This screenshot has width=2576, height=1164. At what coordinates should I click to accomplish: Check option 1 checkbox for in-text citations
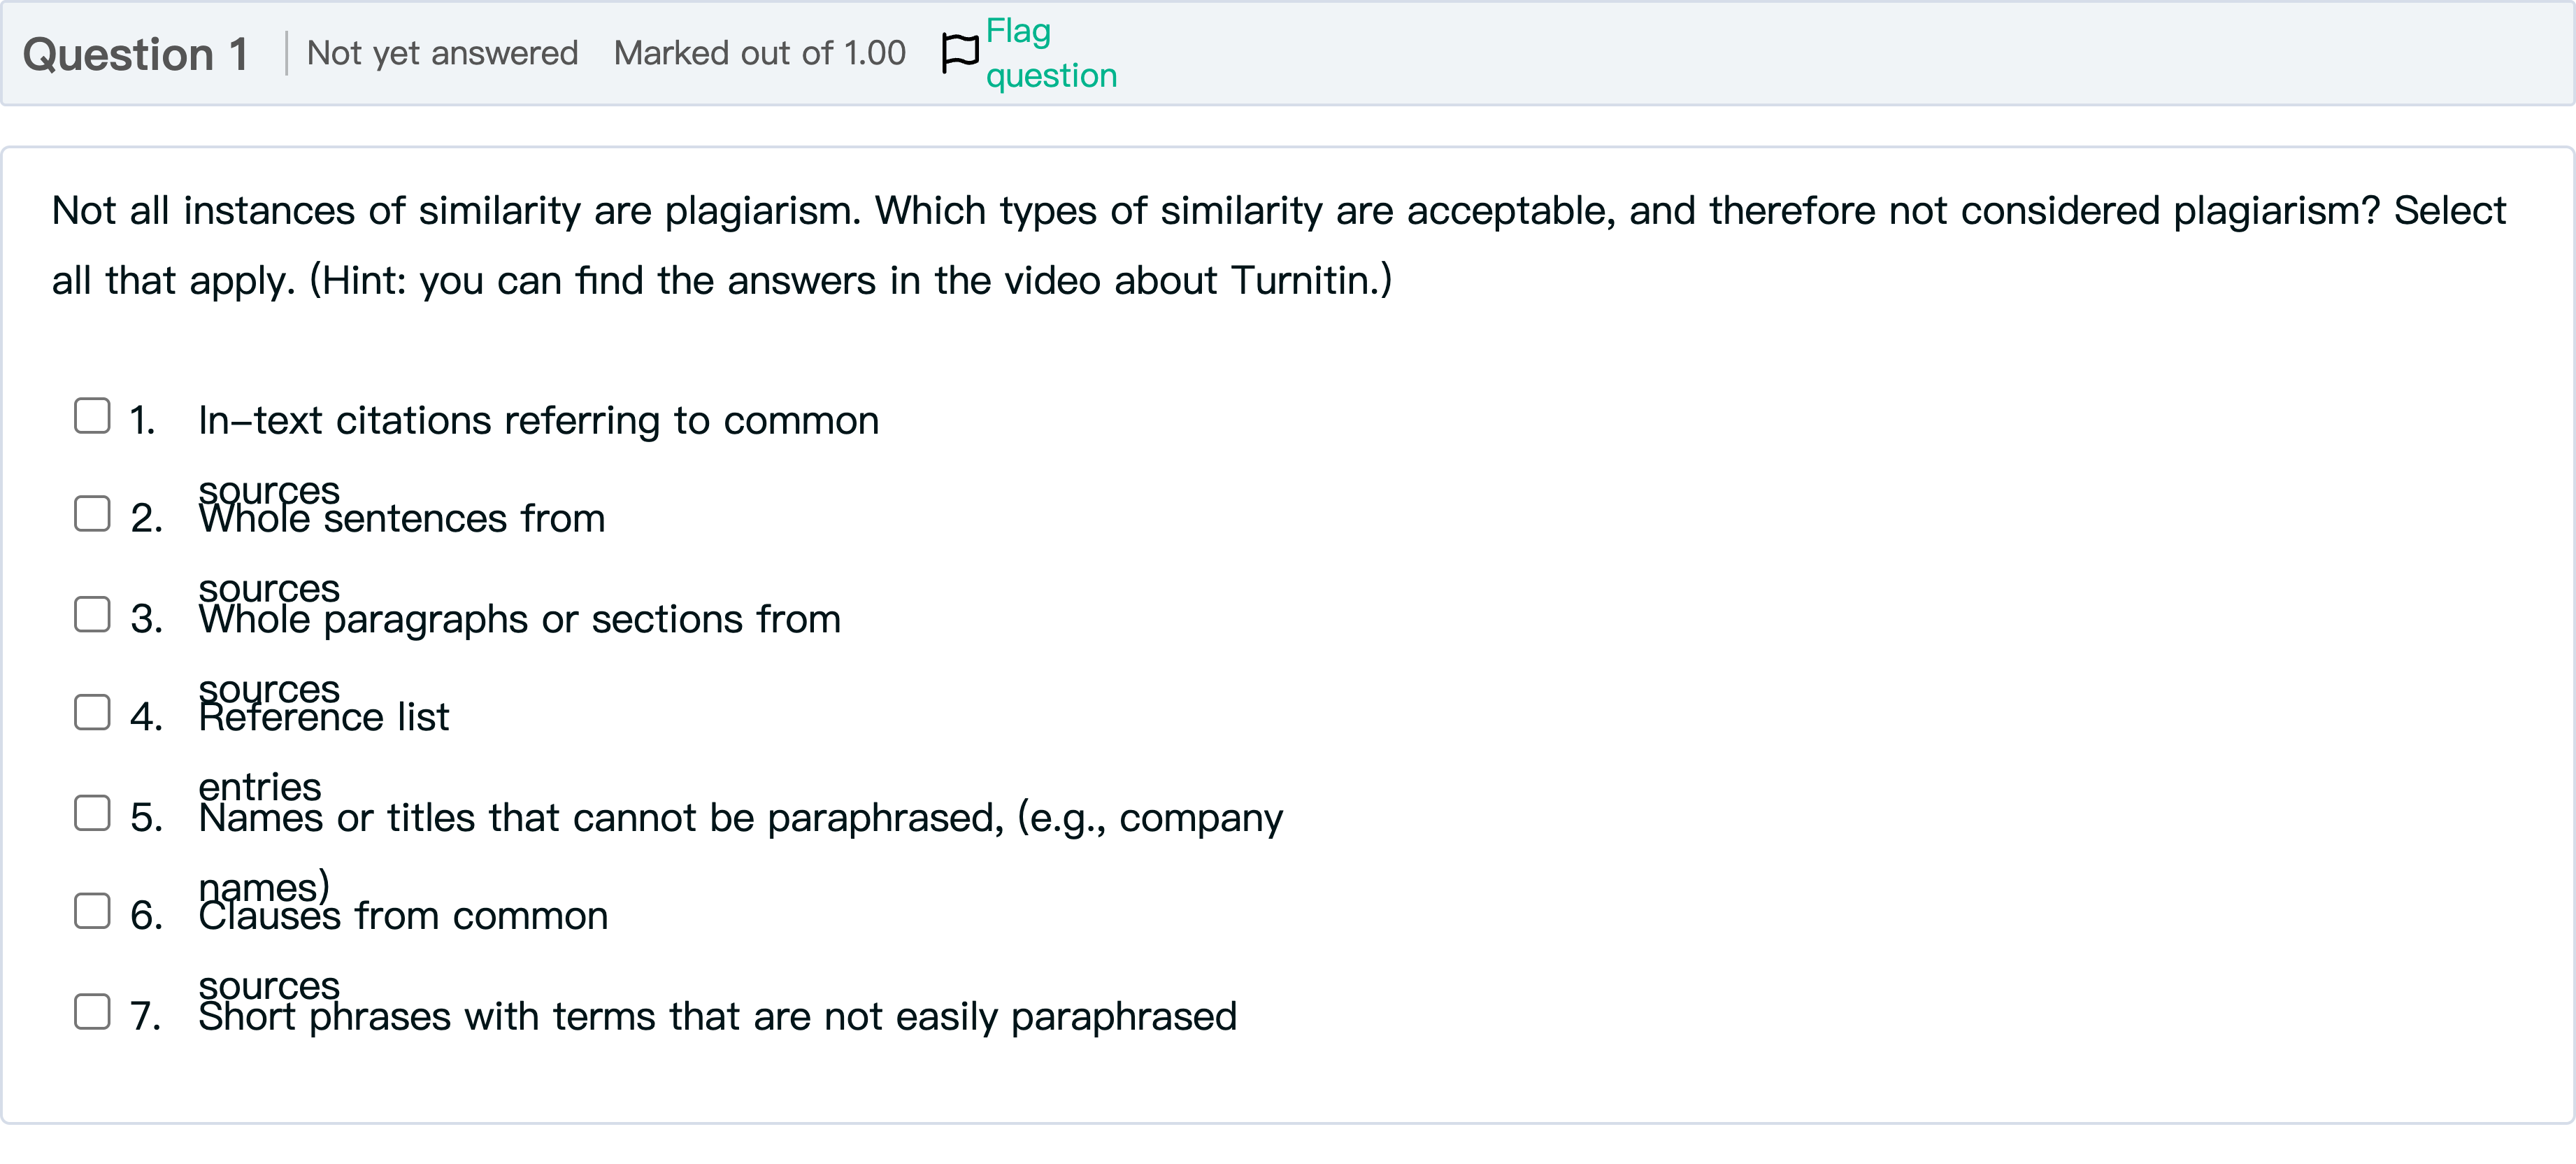(92, 416)
